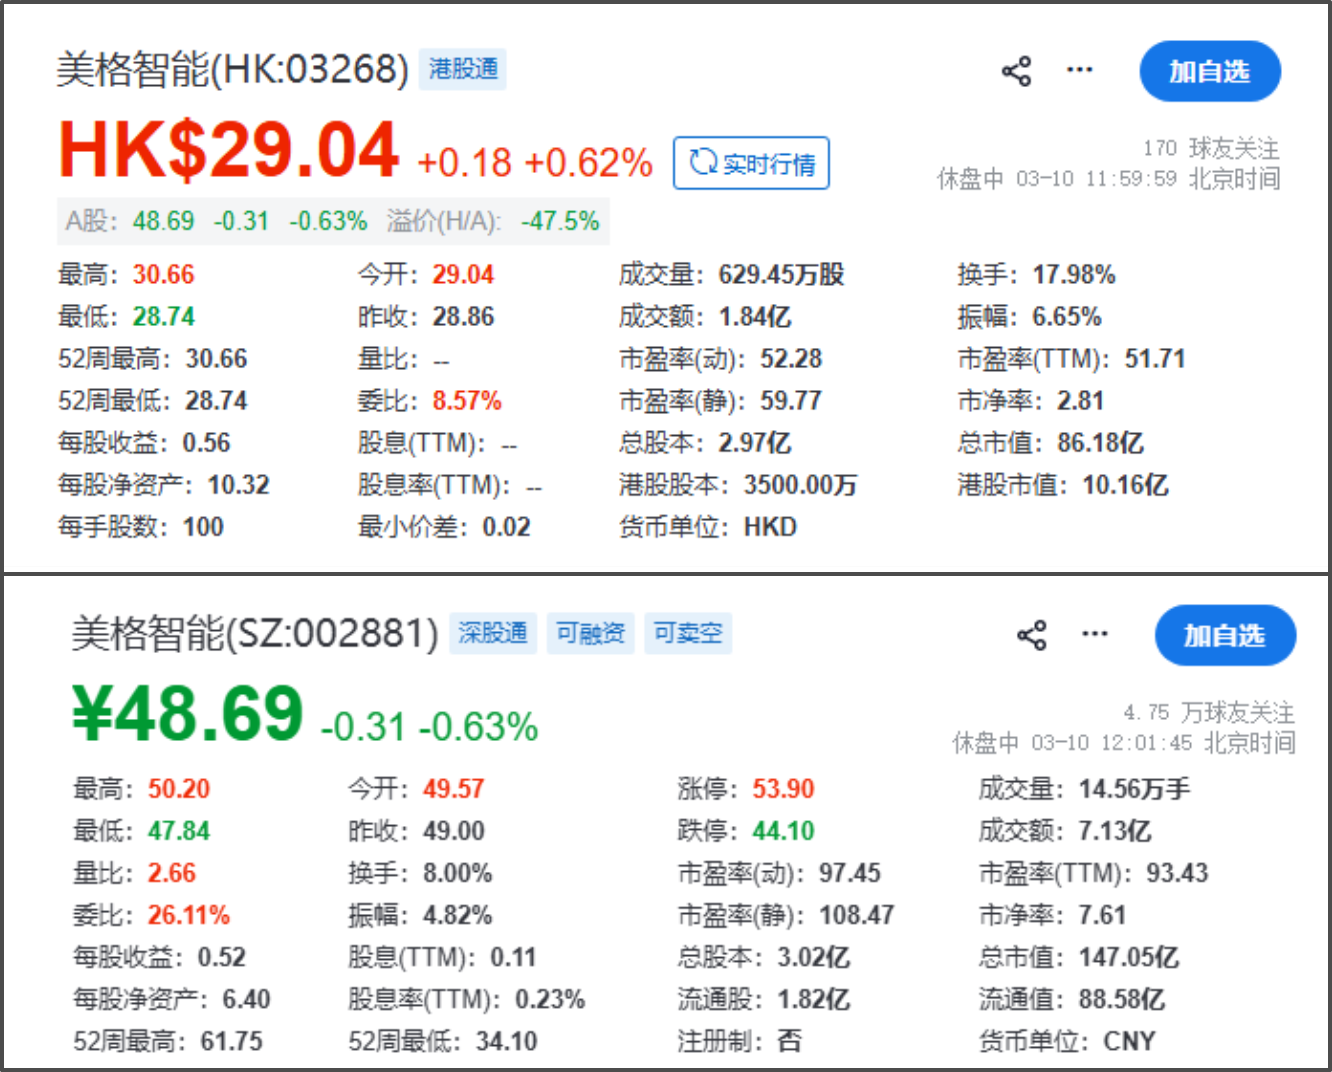Click the 可卖空 tag
1332x1072 pixels.
pyautogui.click(x=687, y=633)
